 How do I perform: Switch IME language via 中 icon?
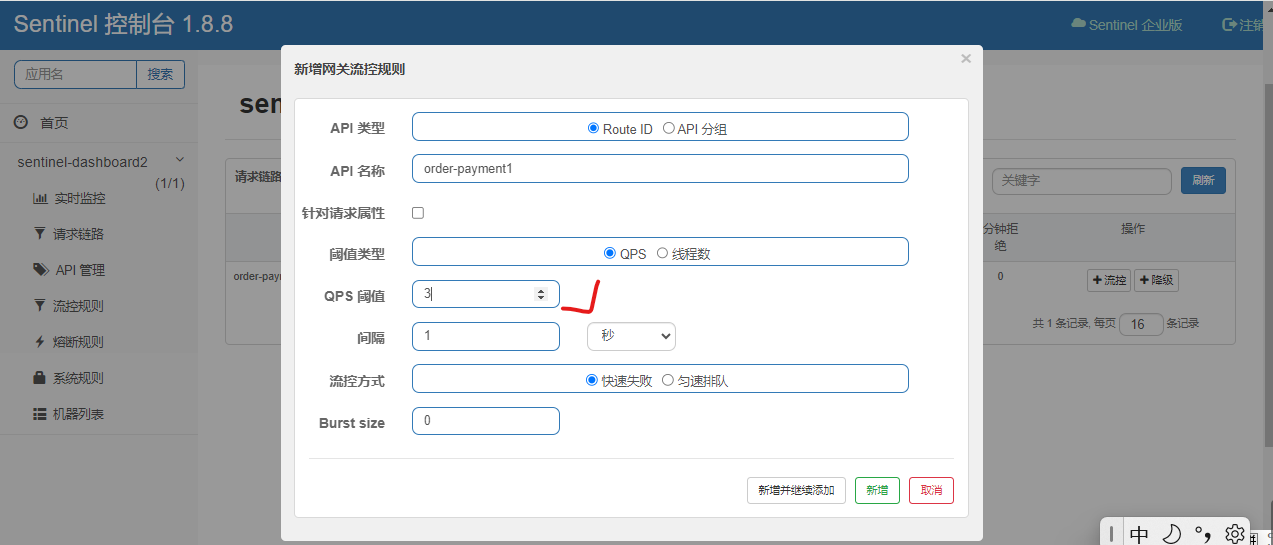click(x=1139, y=534)
